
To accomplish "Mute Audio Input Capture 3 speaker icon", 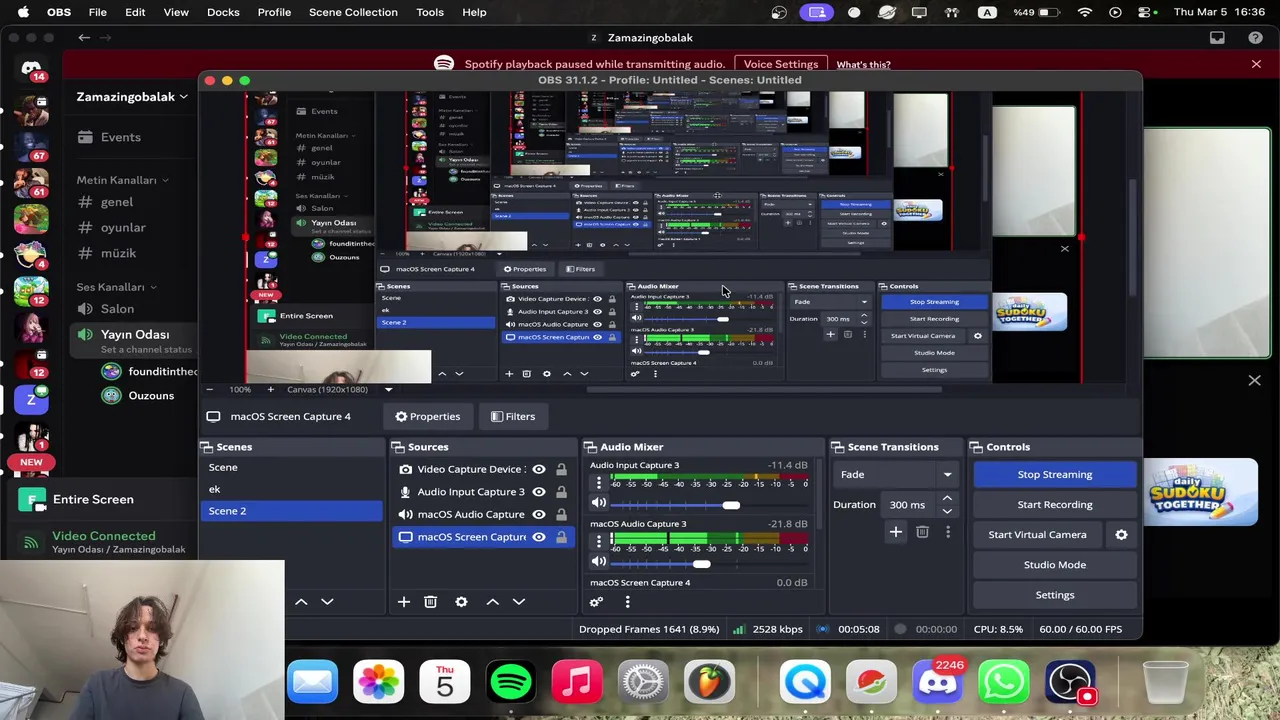I will pyautogui.click(x=598, y=504).
